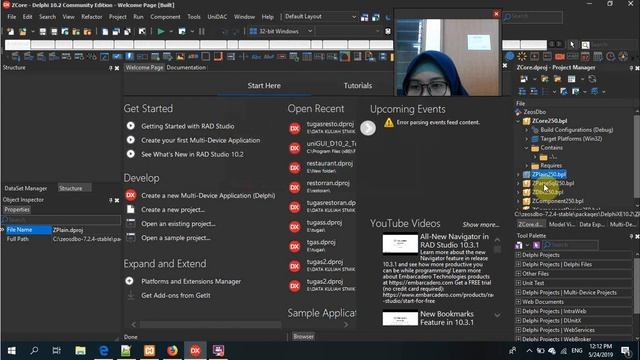Toggle auto-hide pin on Structure panel
The width and height of the screenshot is (640, 360).
tap(111, 68)
